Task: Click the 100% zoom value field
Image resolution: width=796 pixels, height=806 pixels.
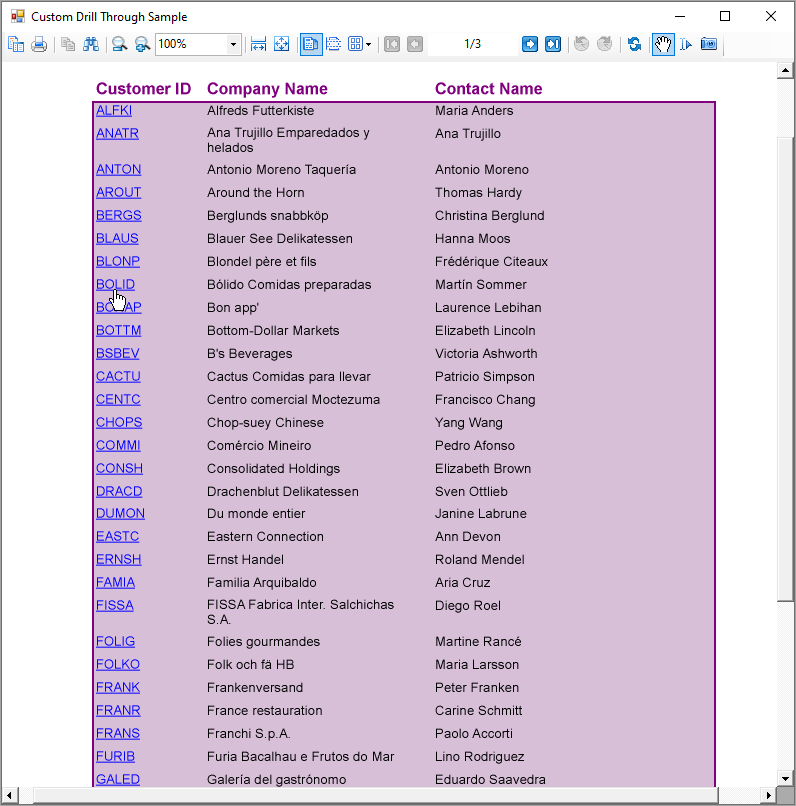Action: point(192,44)
